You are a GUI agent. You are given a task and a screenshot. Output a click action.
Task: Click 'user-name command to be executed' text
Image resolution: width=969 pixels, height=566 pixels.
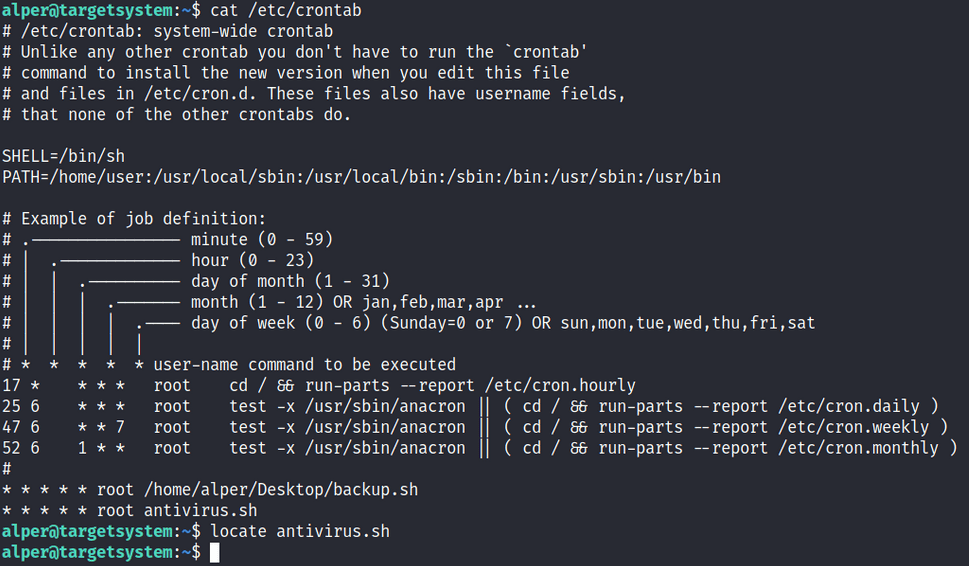coord(305,365)
